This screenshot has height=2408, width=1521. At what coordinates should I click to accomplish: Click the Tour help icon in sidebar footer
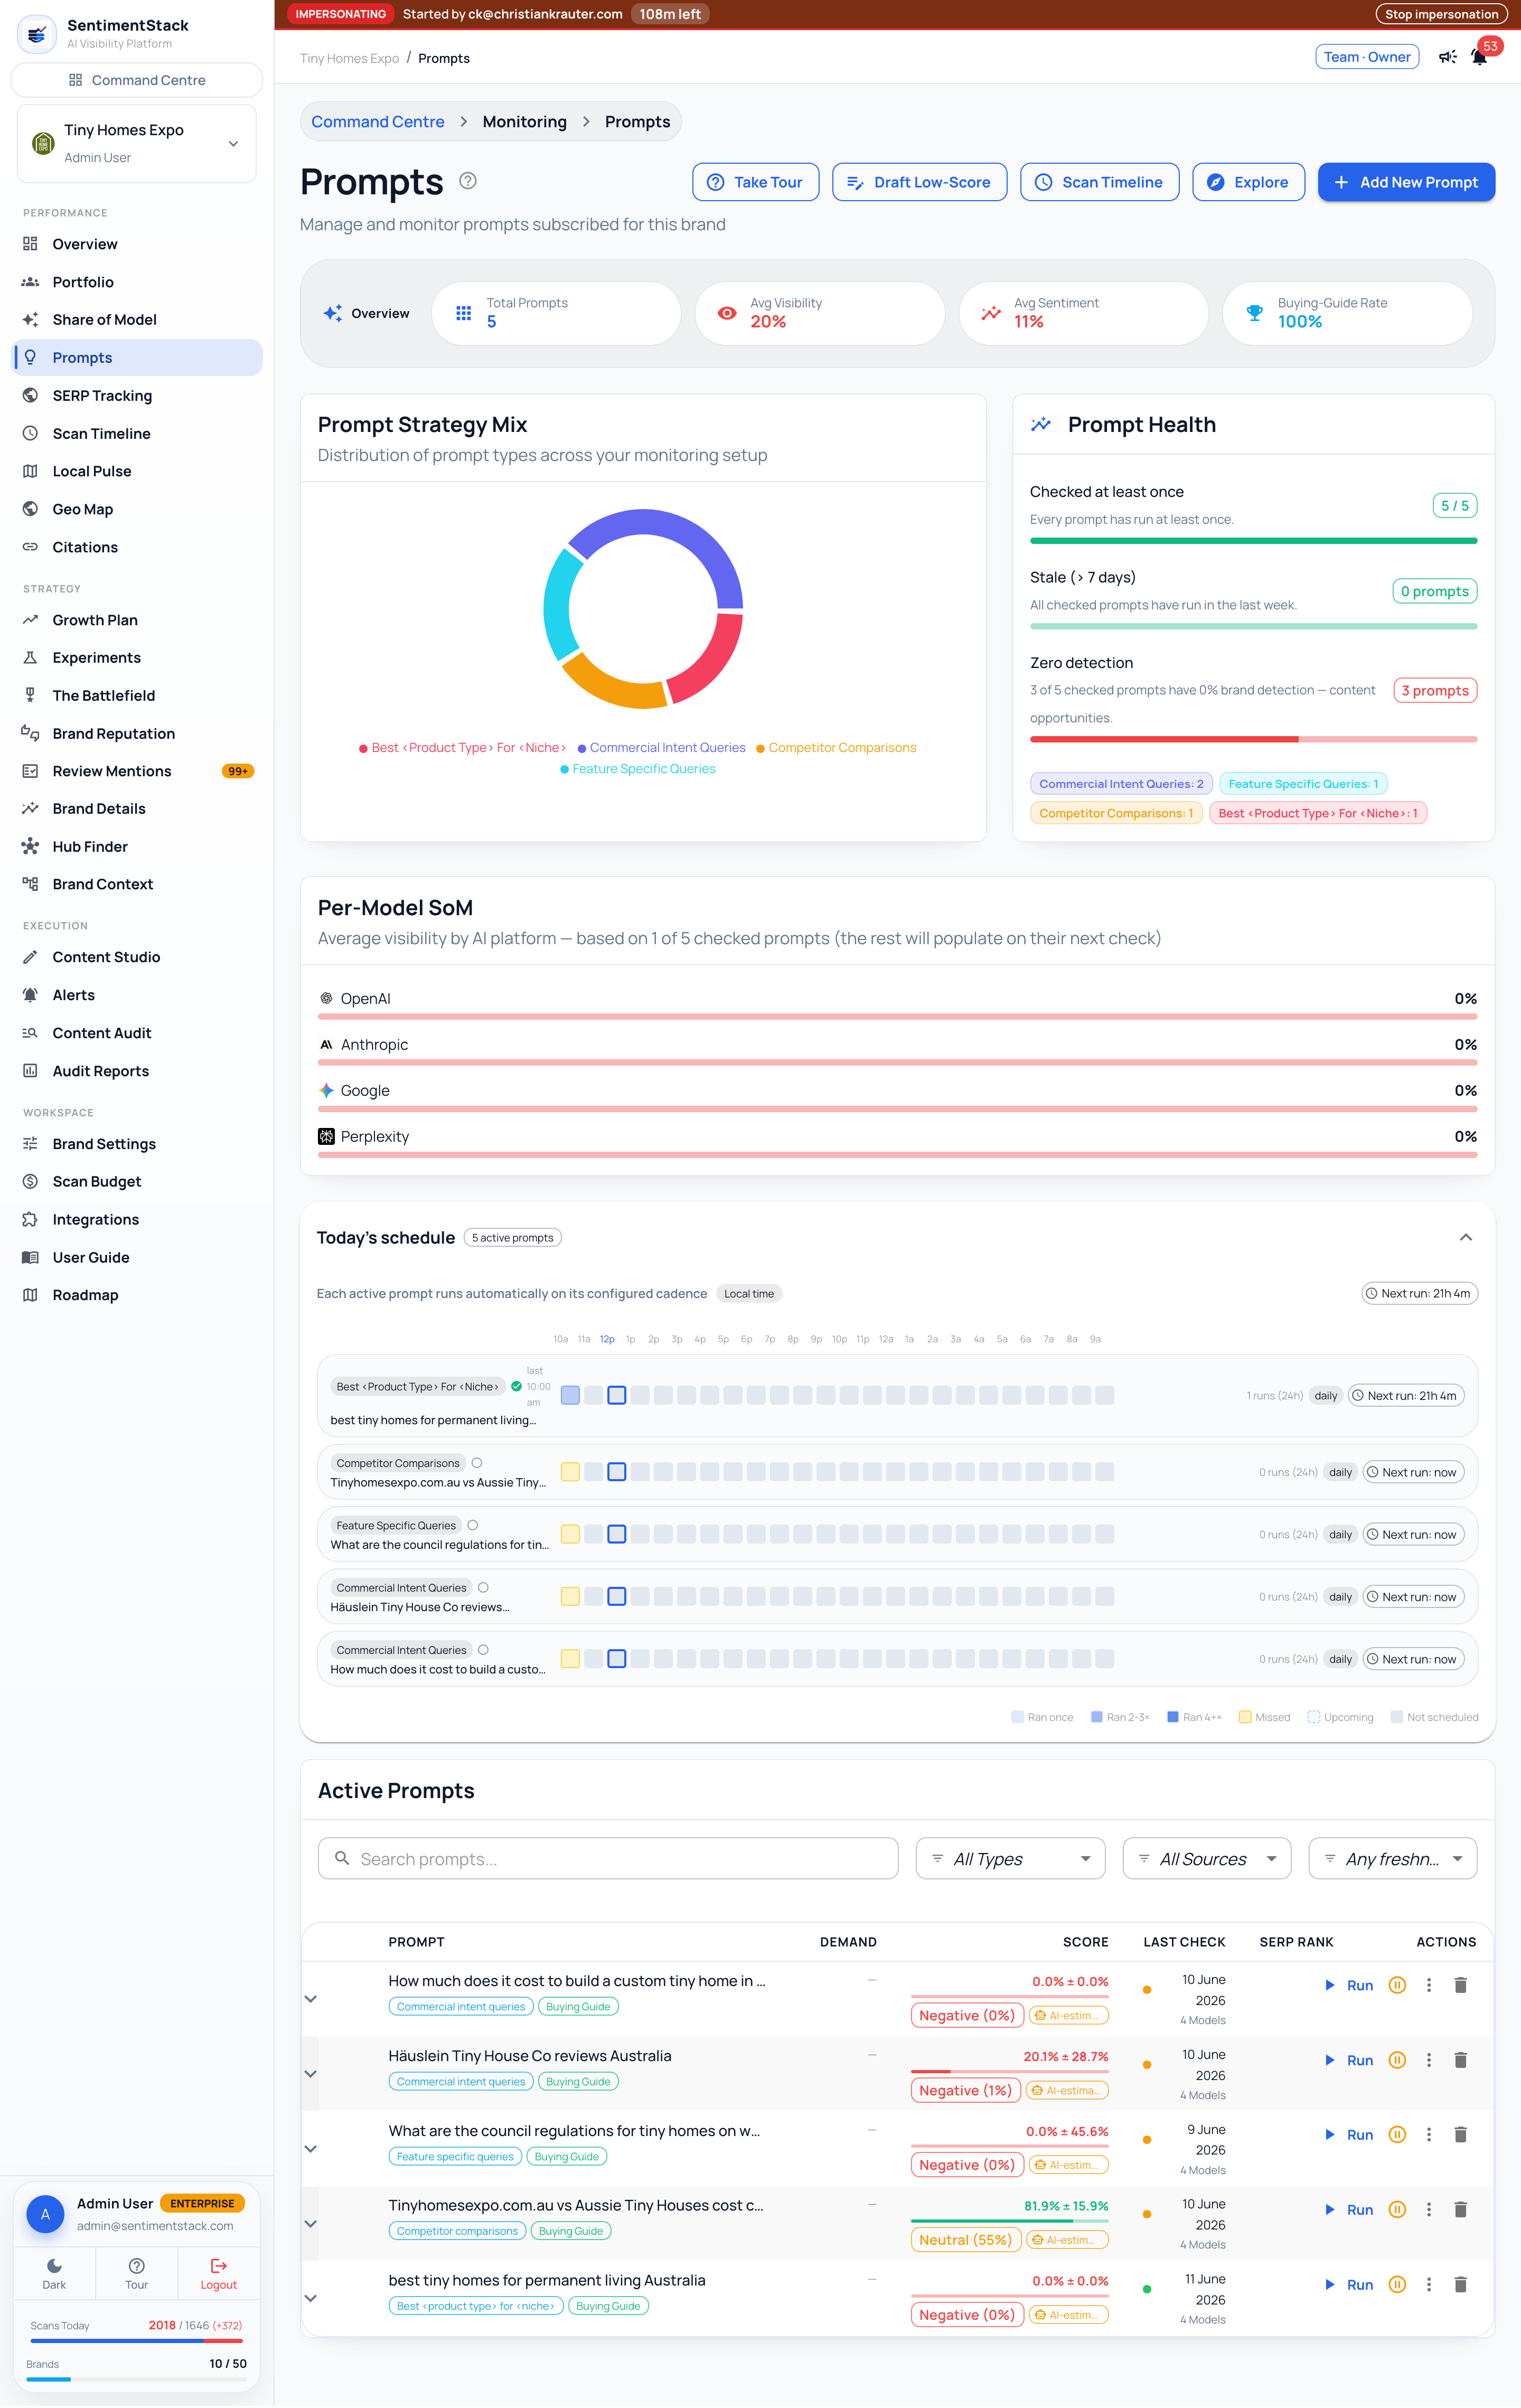pyautogui.click(x=136, y=2266)
